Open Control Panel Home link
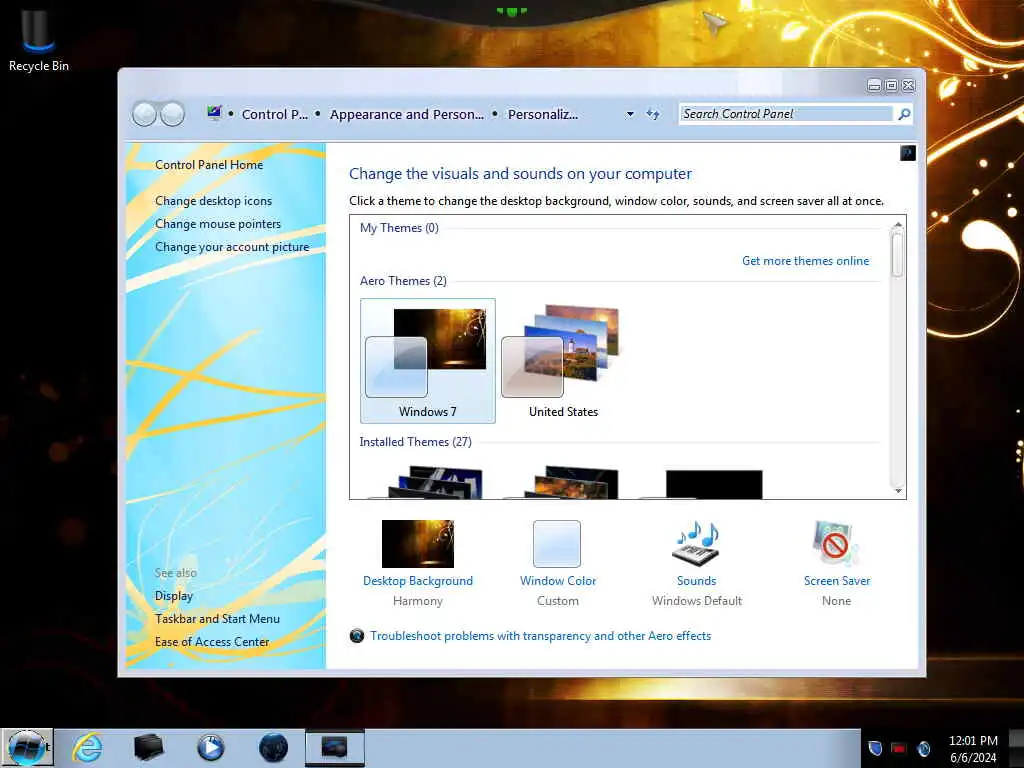This screenshot has width=1024, height=768. pyautogui.click(x=209, y=165)
